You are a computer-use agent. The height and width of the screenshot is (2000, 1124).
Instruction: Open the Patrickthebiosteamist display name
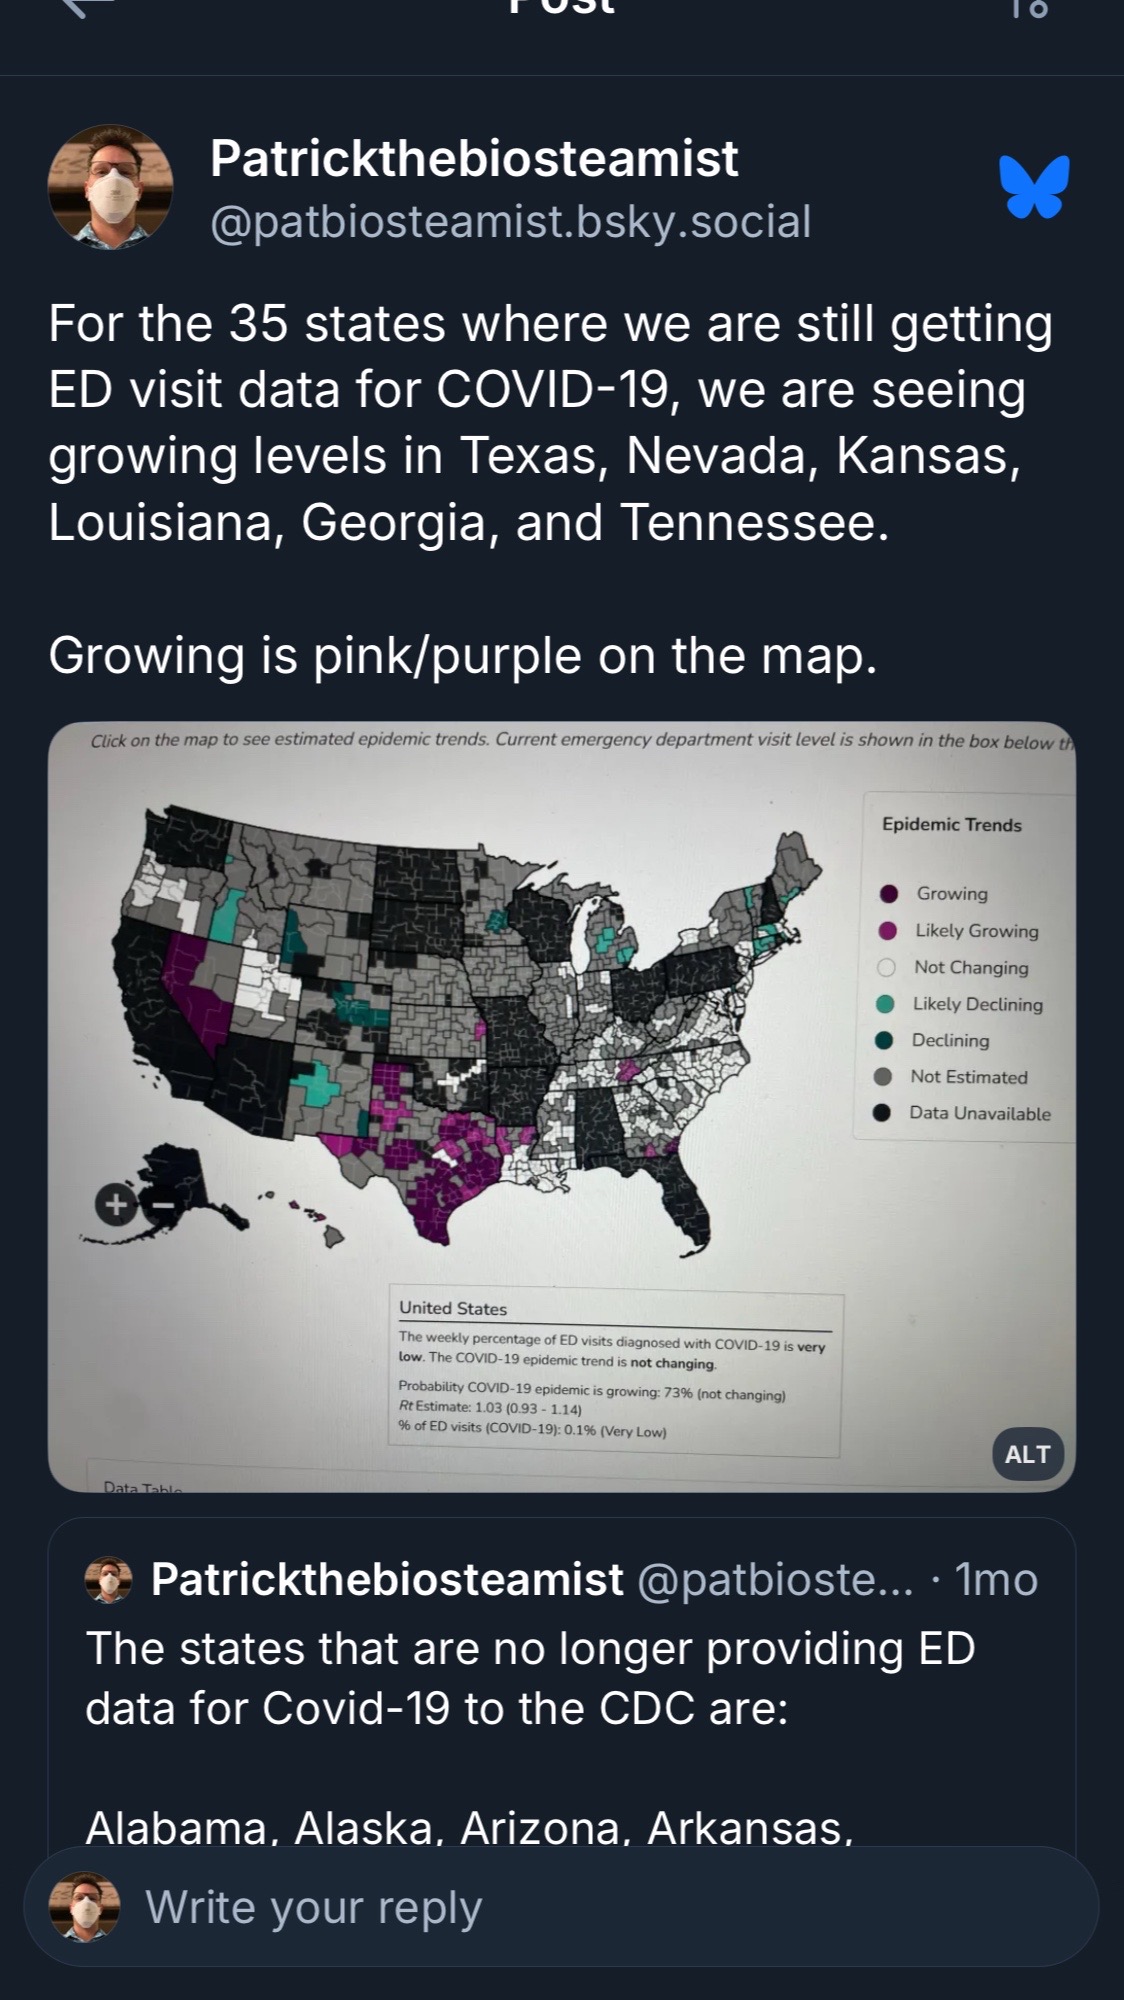tap(474, 158)
